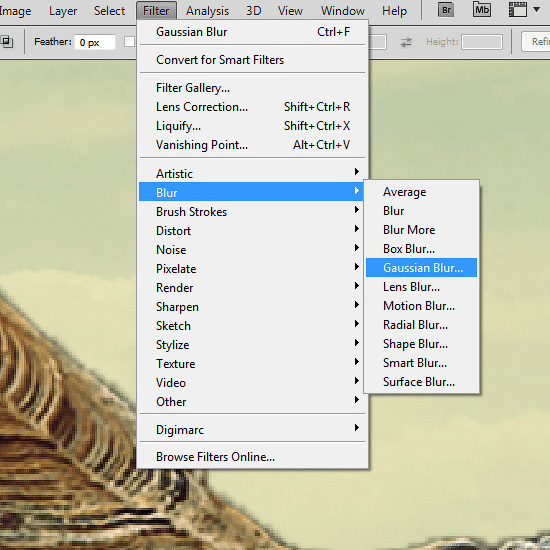The width and height of the screenshot is (550, 550).
Task: Launch Adobe Bridge from the Br icon
Action: [446, 10]
